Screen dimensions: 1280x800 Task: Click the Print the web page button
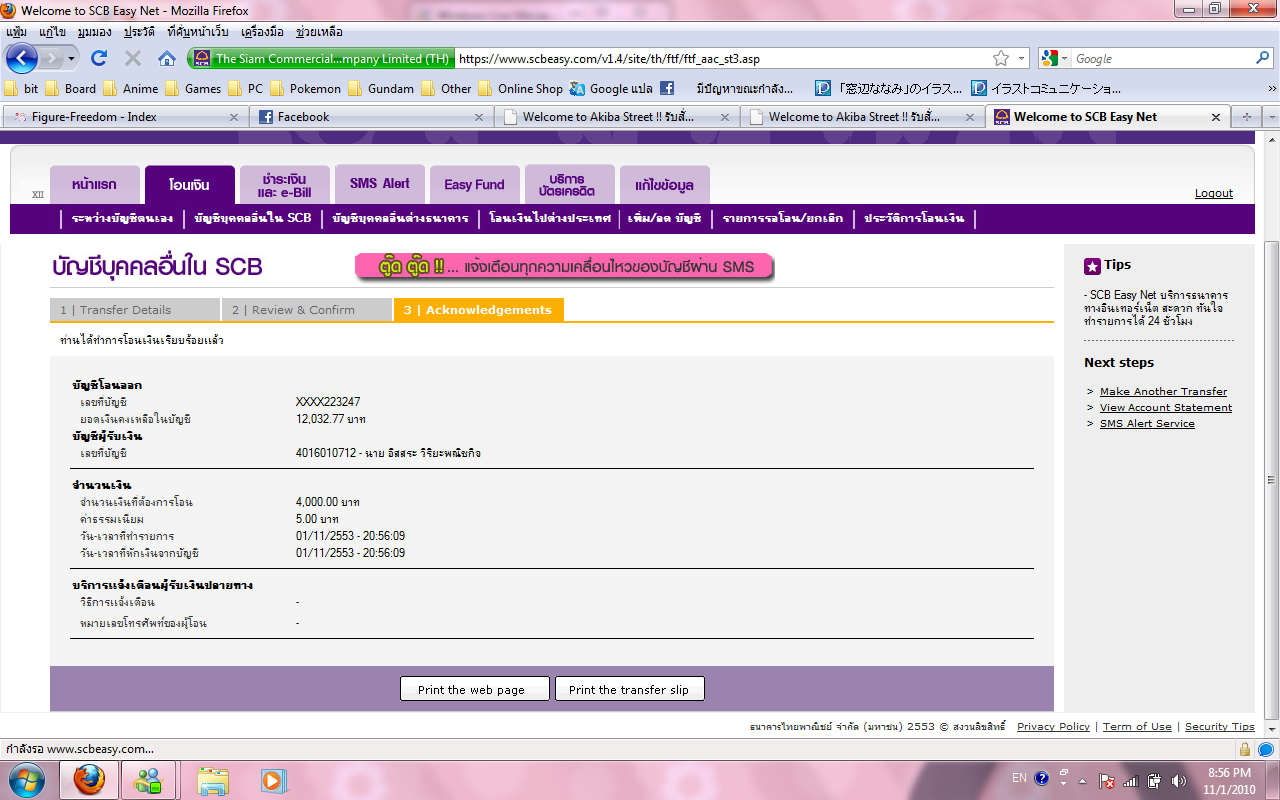pyautogui.click(x=476, y=689)
